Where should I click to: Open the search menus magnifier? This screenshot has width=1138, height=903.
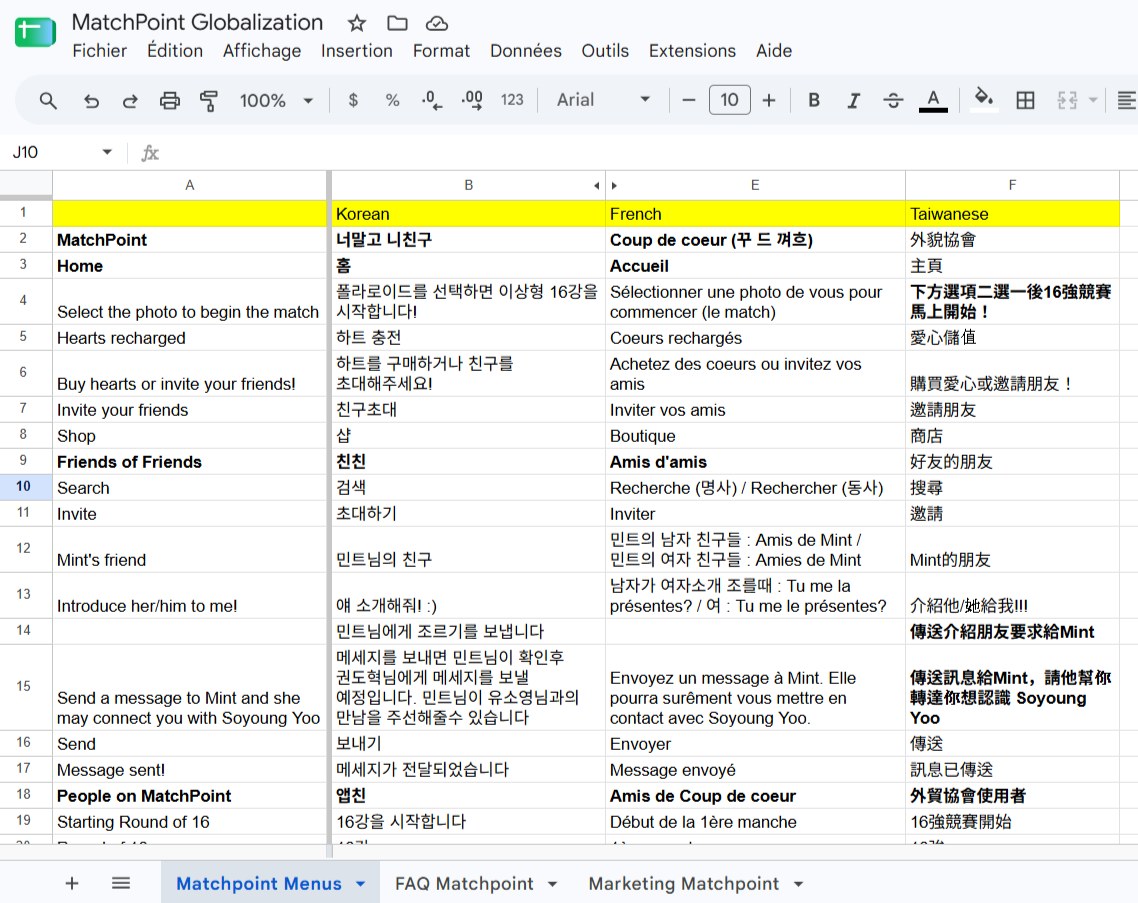[x=48, y=100]
